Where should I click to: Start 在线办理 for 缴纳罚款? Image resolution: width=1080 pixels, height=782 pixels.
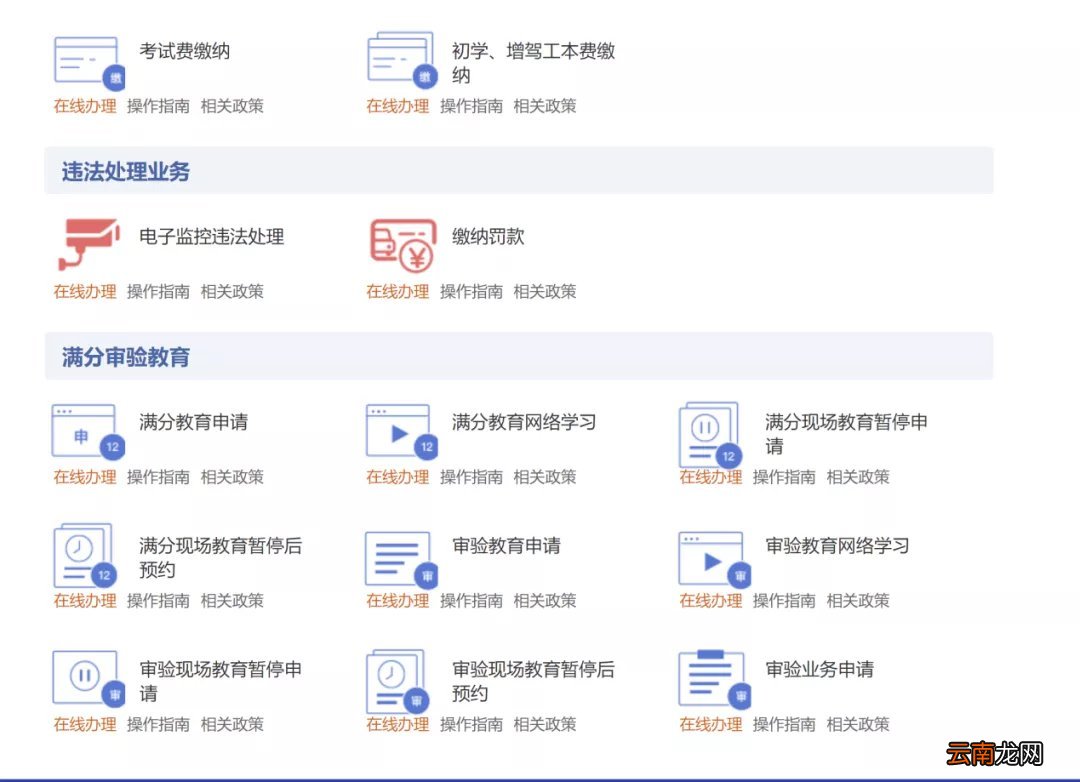(x=397, y=291)
